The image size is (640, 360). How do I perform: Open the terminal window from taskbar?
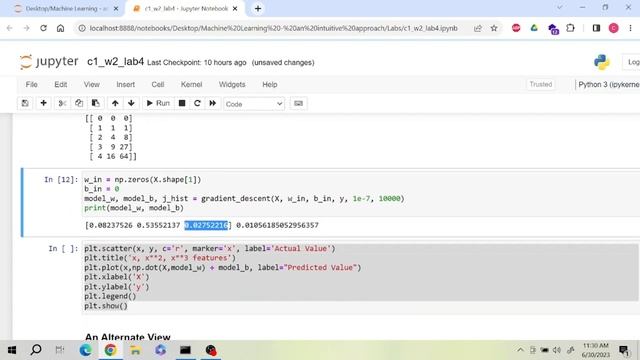coord(185,350)
